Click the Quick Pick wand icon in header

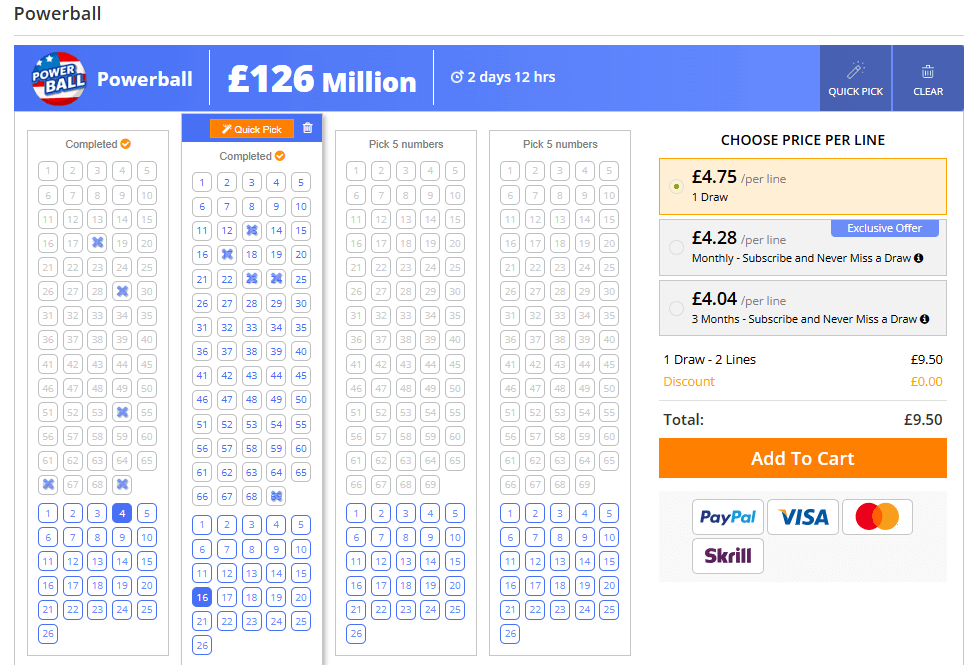point(855,70)
